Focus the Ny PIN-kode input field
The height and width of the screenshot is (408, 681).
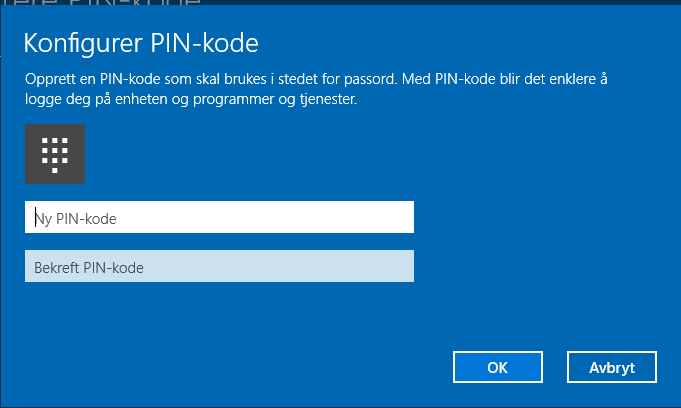click(x=219, y=217)
